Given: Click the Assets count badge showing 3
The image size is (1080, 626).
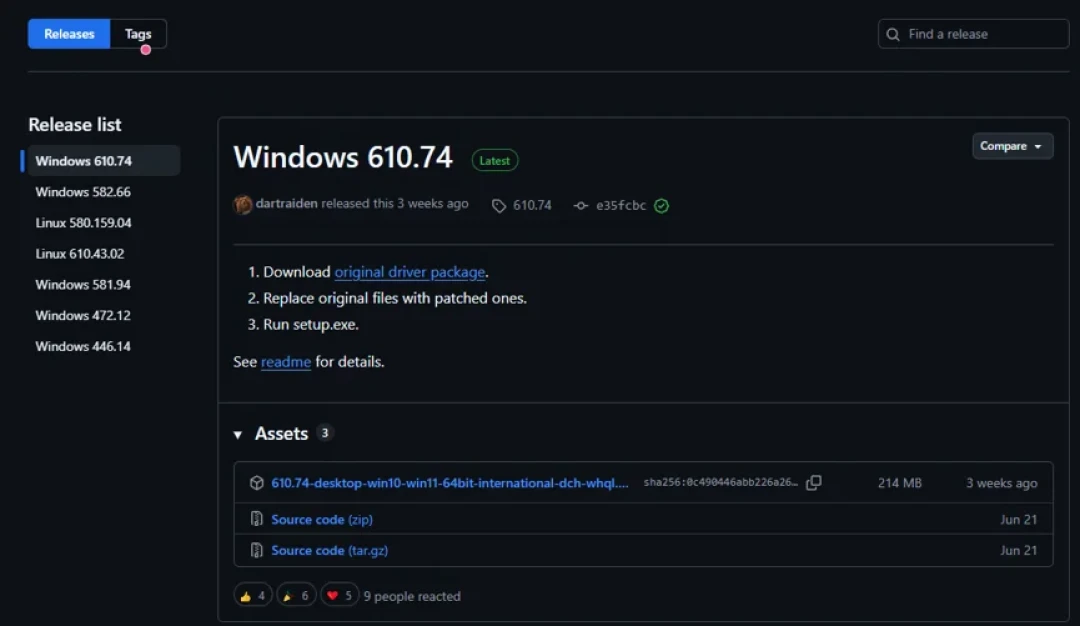Looking at the screenshot, I should [x=324, y=432].
